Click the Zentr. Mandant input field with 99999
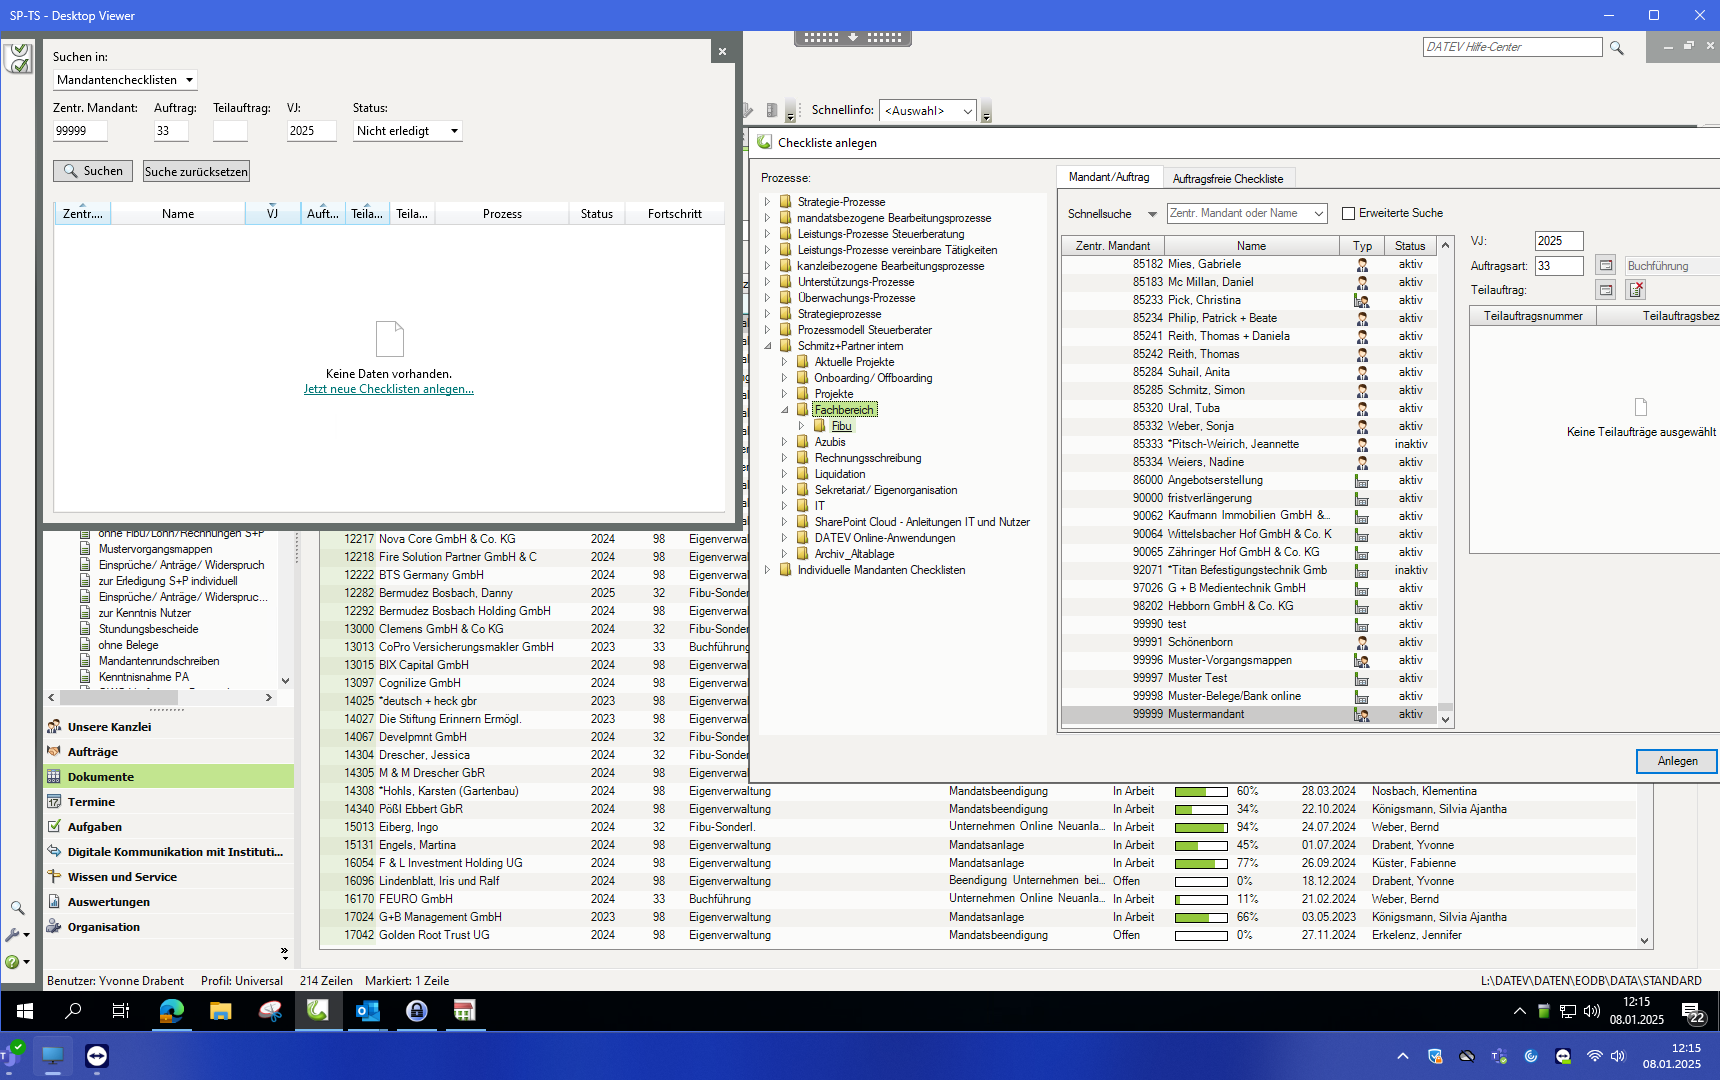The image size is (1720, 1080). 79,131
